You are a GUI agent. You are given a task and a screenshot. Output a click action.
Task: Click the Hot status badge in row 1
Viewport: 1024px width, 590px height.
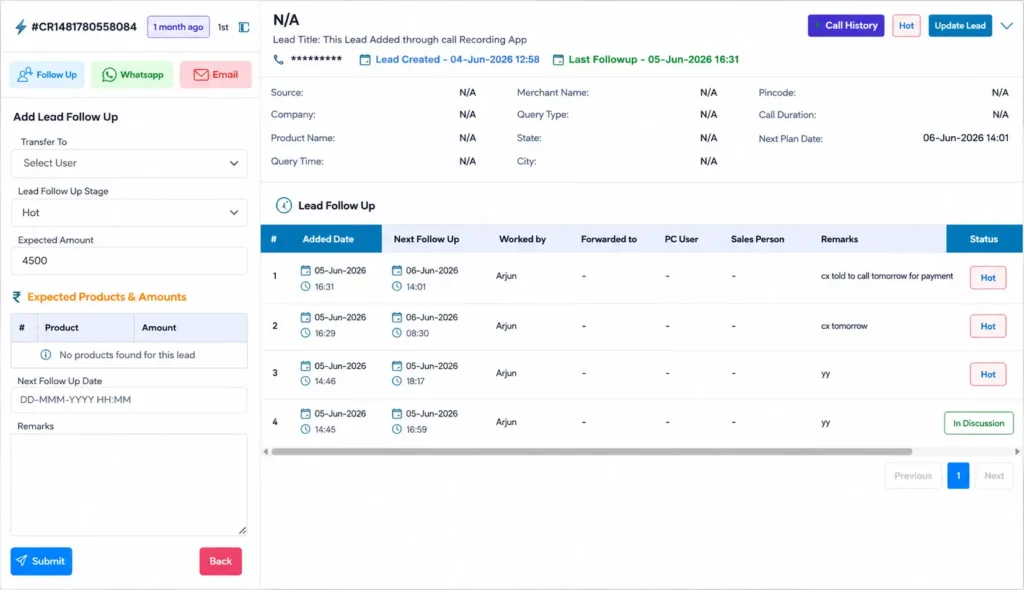tap(988, 278)
